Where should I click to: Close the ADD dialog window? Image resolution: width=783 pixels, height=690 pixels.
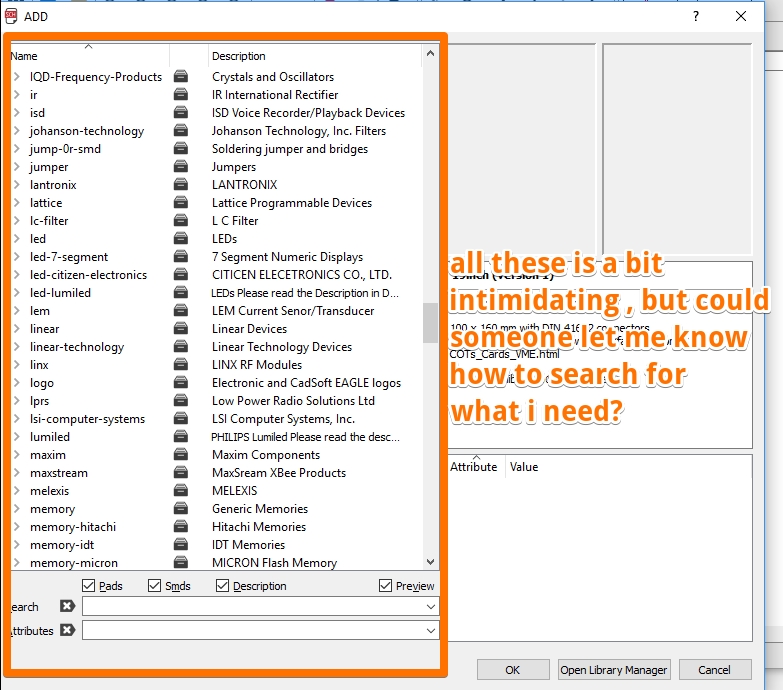coord(741,16)
